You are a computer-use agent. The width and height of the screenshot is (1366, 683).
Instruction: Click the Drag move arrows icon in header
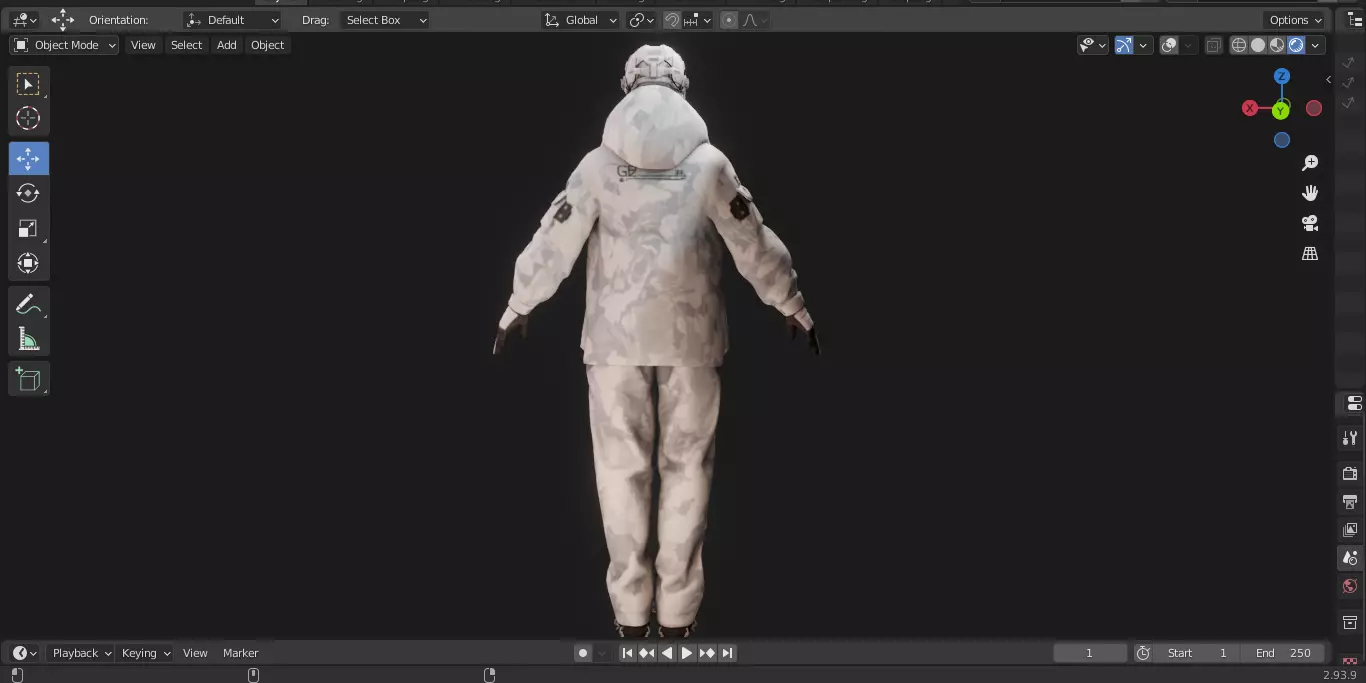pos(63,20)
